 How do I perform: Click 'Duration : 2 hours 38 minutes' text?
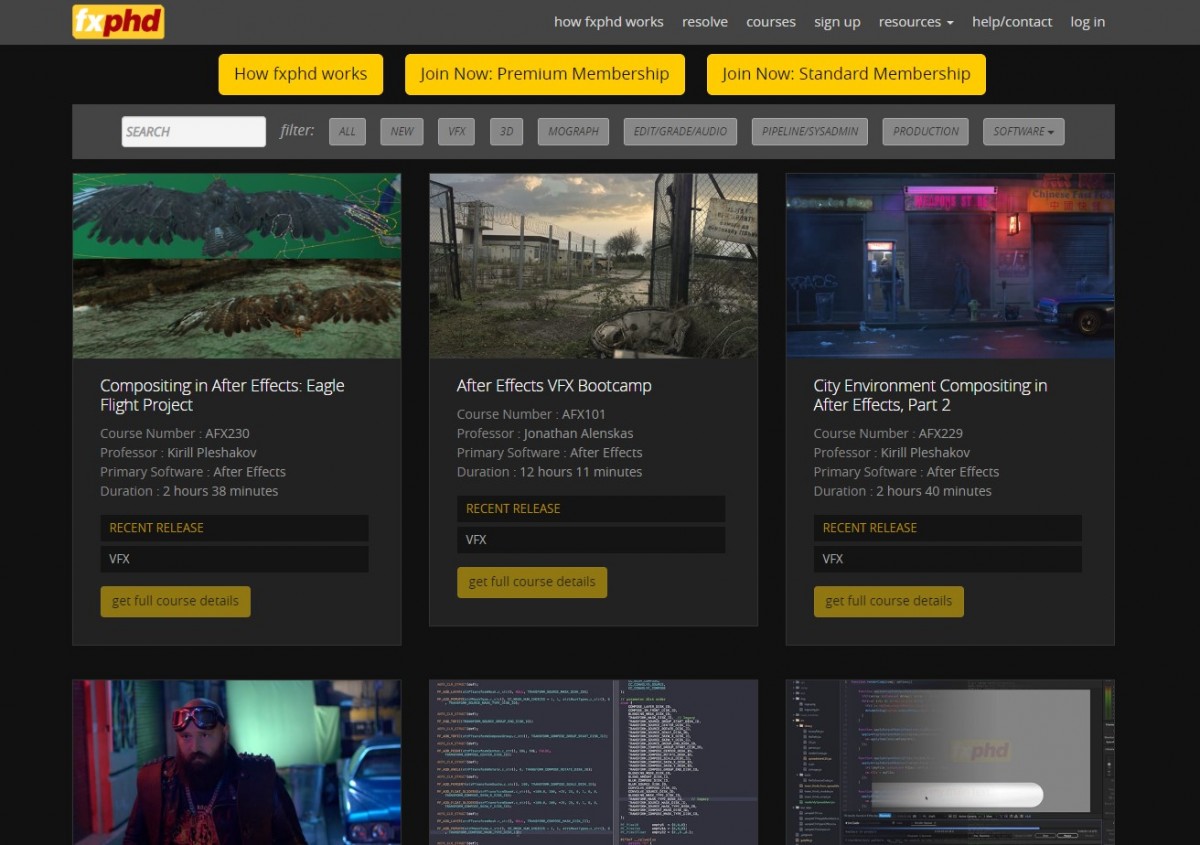pos(189,491)
